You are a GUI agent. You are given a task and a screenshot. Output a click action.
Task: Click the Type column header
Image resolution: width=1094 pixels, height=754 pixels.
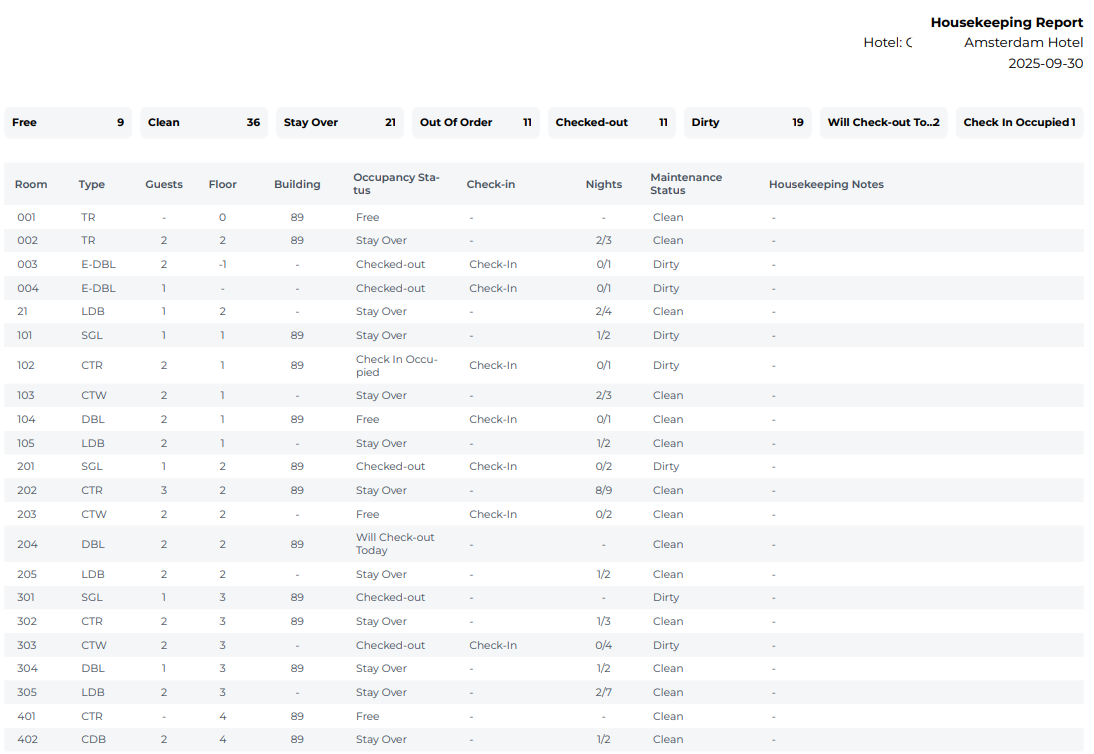(92, 184)
